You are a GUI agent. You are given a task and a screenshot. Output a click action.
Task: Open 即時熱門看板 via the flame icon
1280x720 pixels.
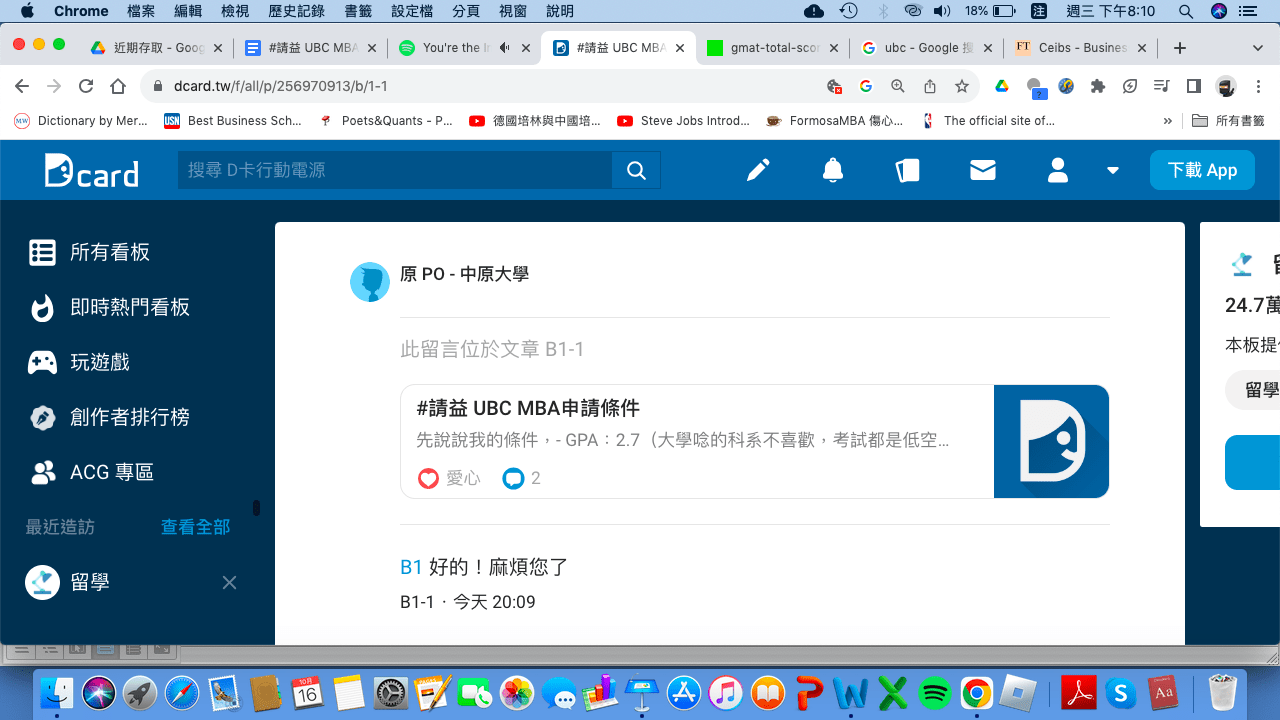(43, 307)
